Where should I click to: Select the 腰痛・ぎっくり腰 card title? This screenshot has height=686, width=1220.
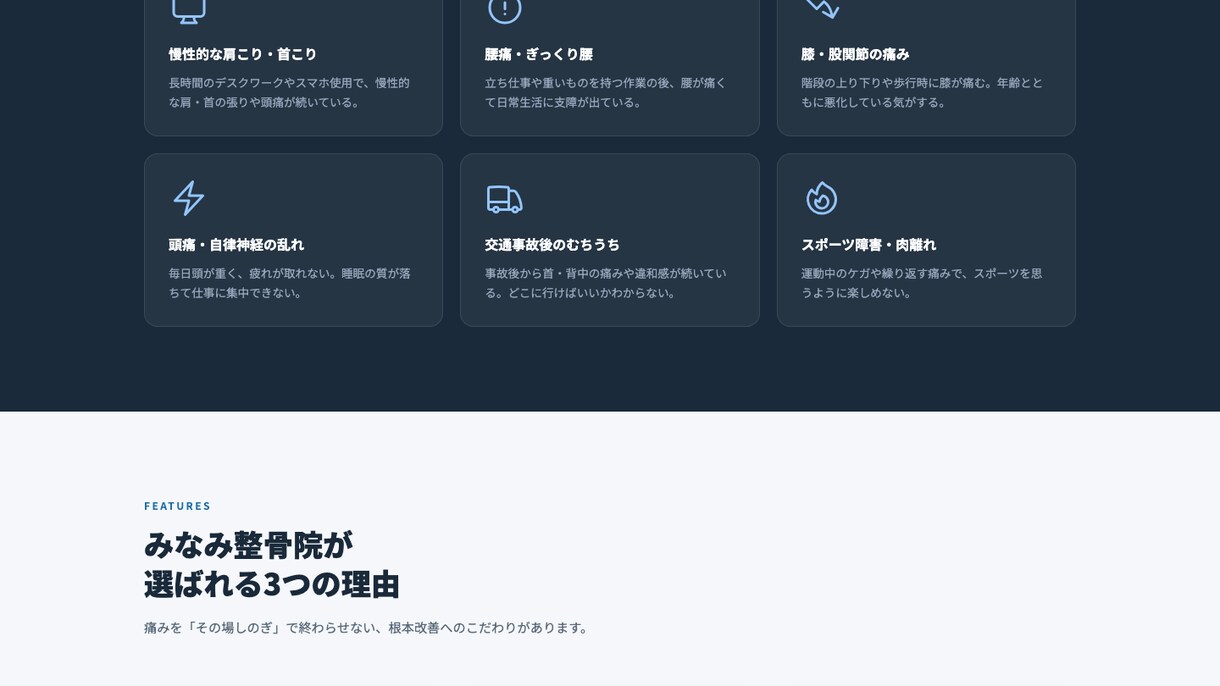coord(539,54)
